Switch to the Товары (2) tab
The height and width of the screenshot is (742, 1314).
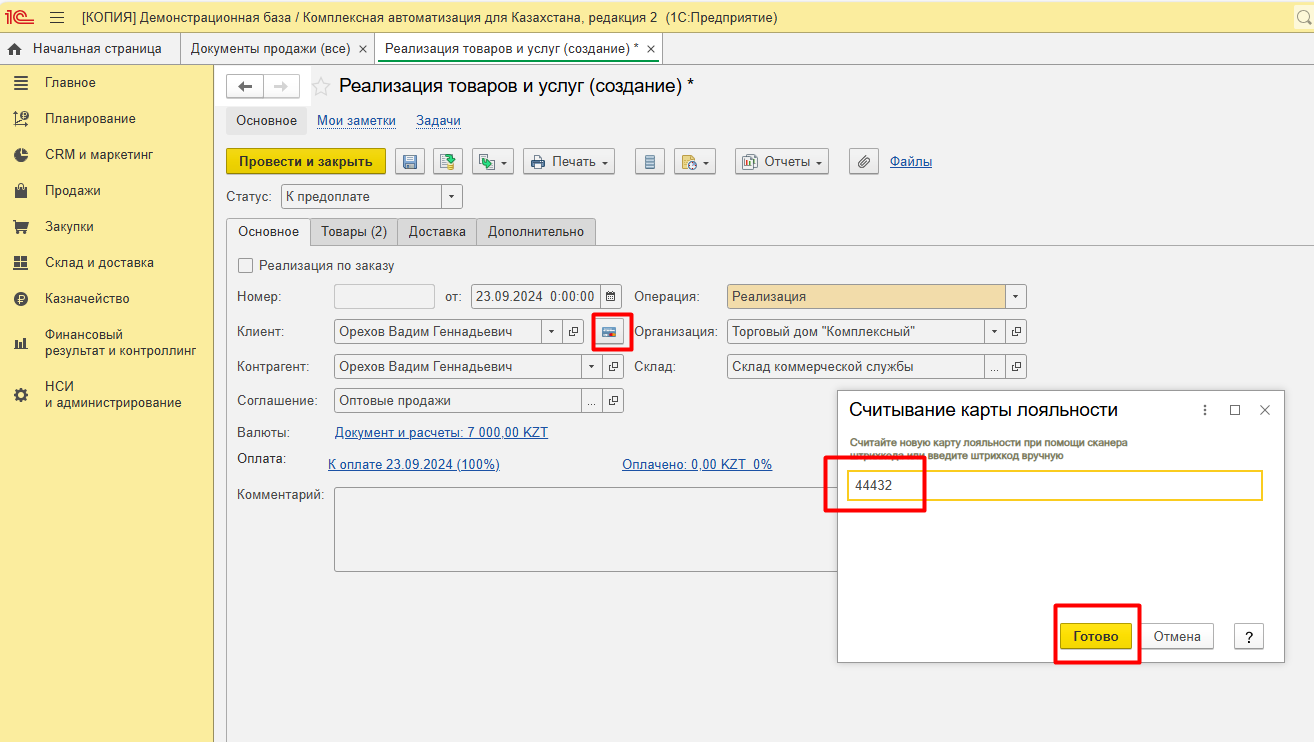click(353, 232)
